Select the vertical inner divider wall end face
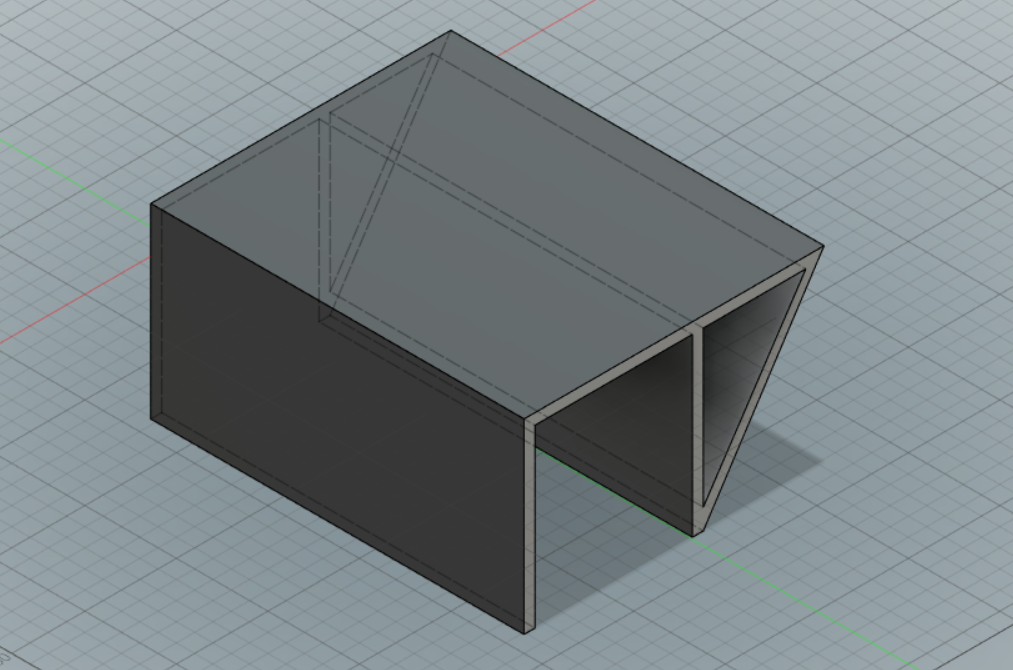Screen dimensions: 1013x670 (x=698, y=433)
